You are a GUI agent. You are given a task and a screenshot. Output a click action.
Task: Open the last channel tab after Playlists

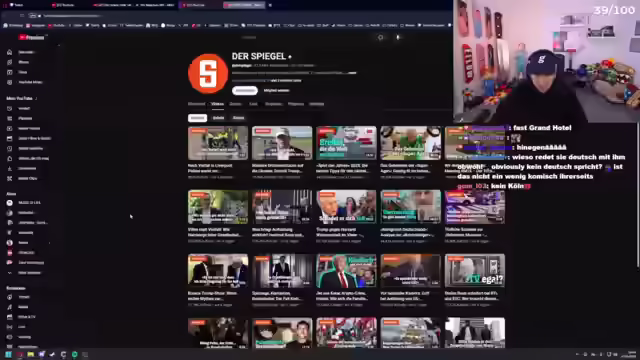(316, 104)
